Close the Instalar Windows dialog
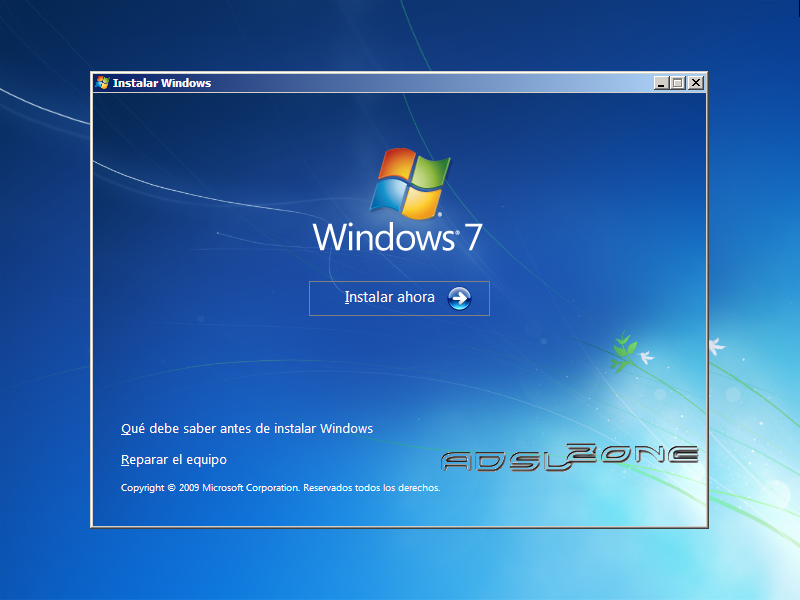 point(696,83)
